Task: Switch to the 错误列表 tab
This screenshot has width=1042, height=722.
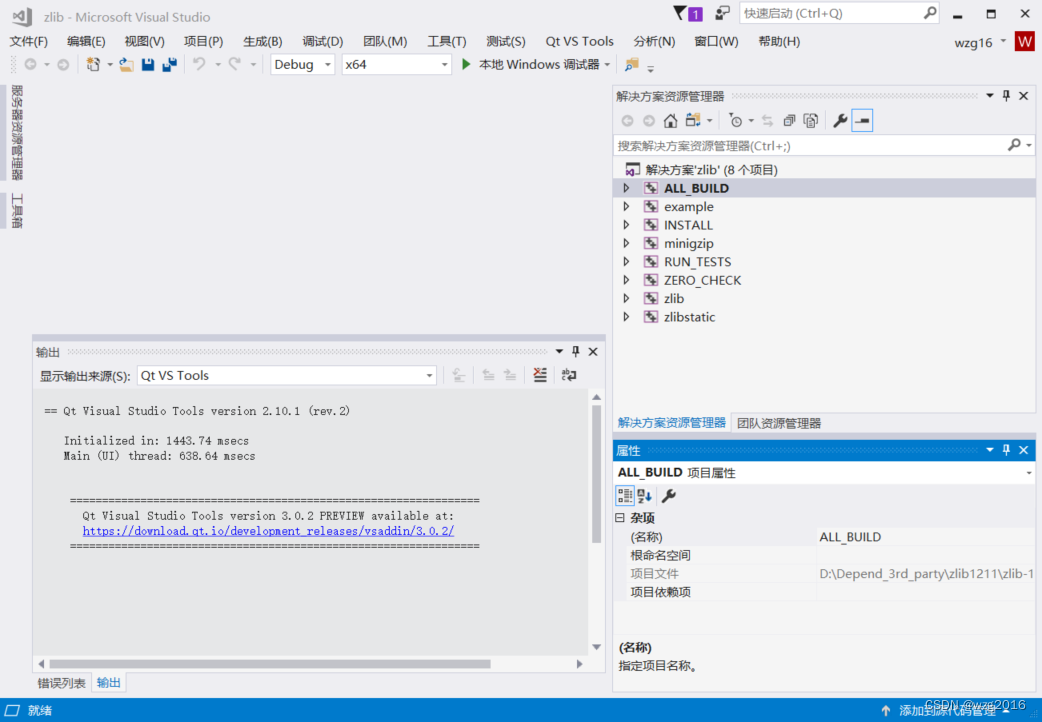Action: click(62, 683)
